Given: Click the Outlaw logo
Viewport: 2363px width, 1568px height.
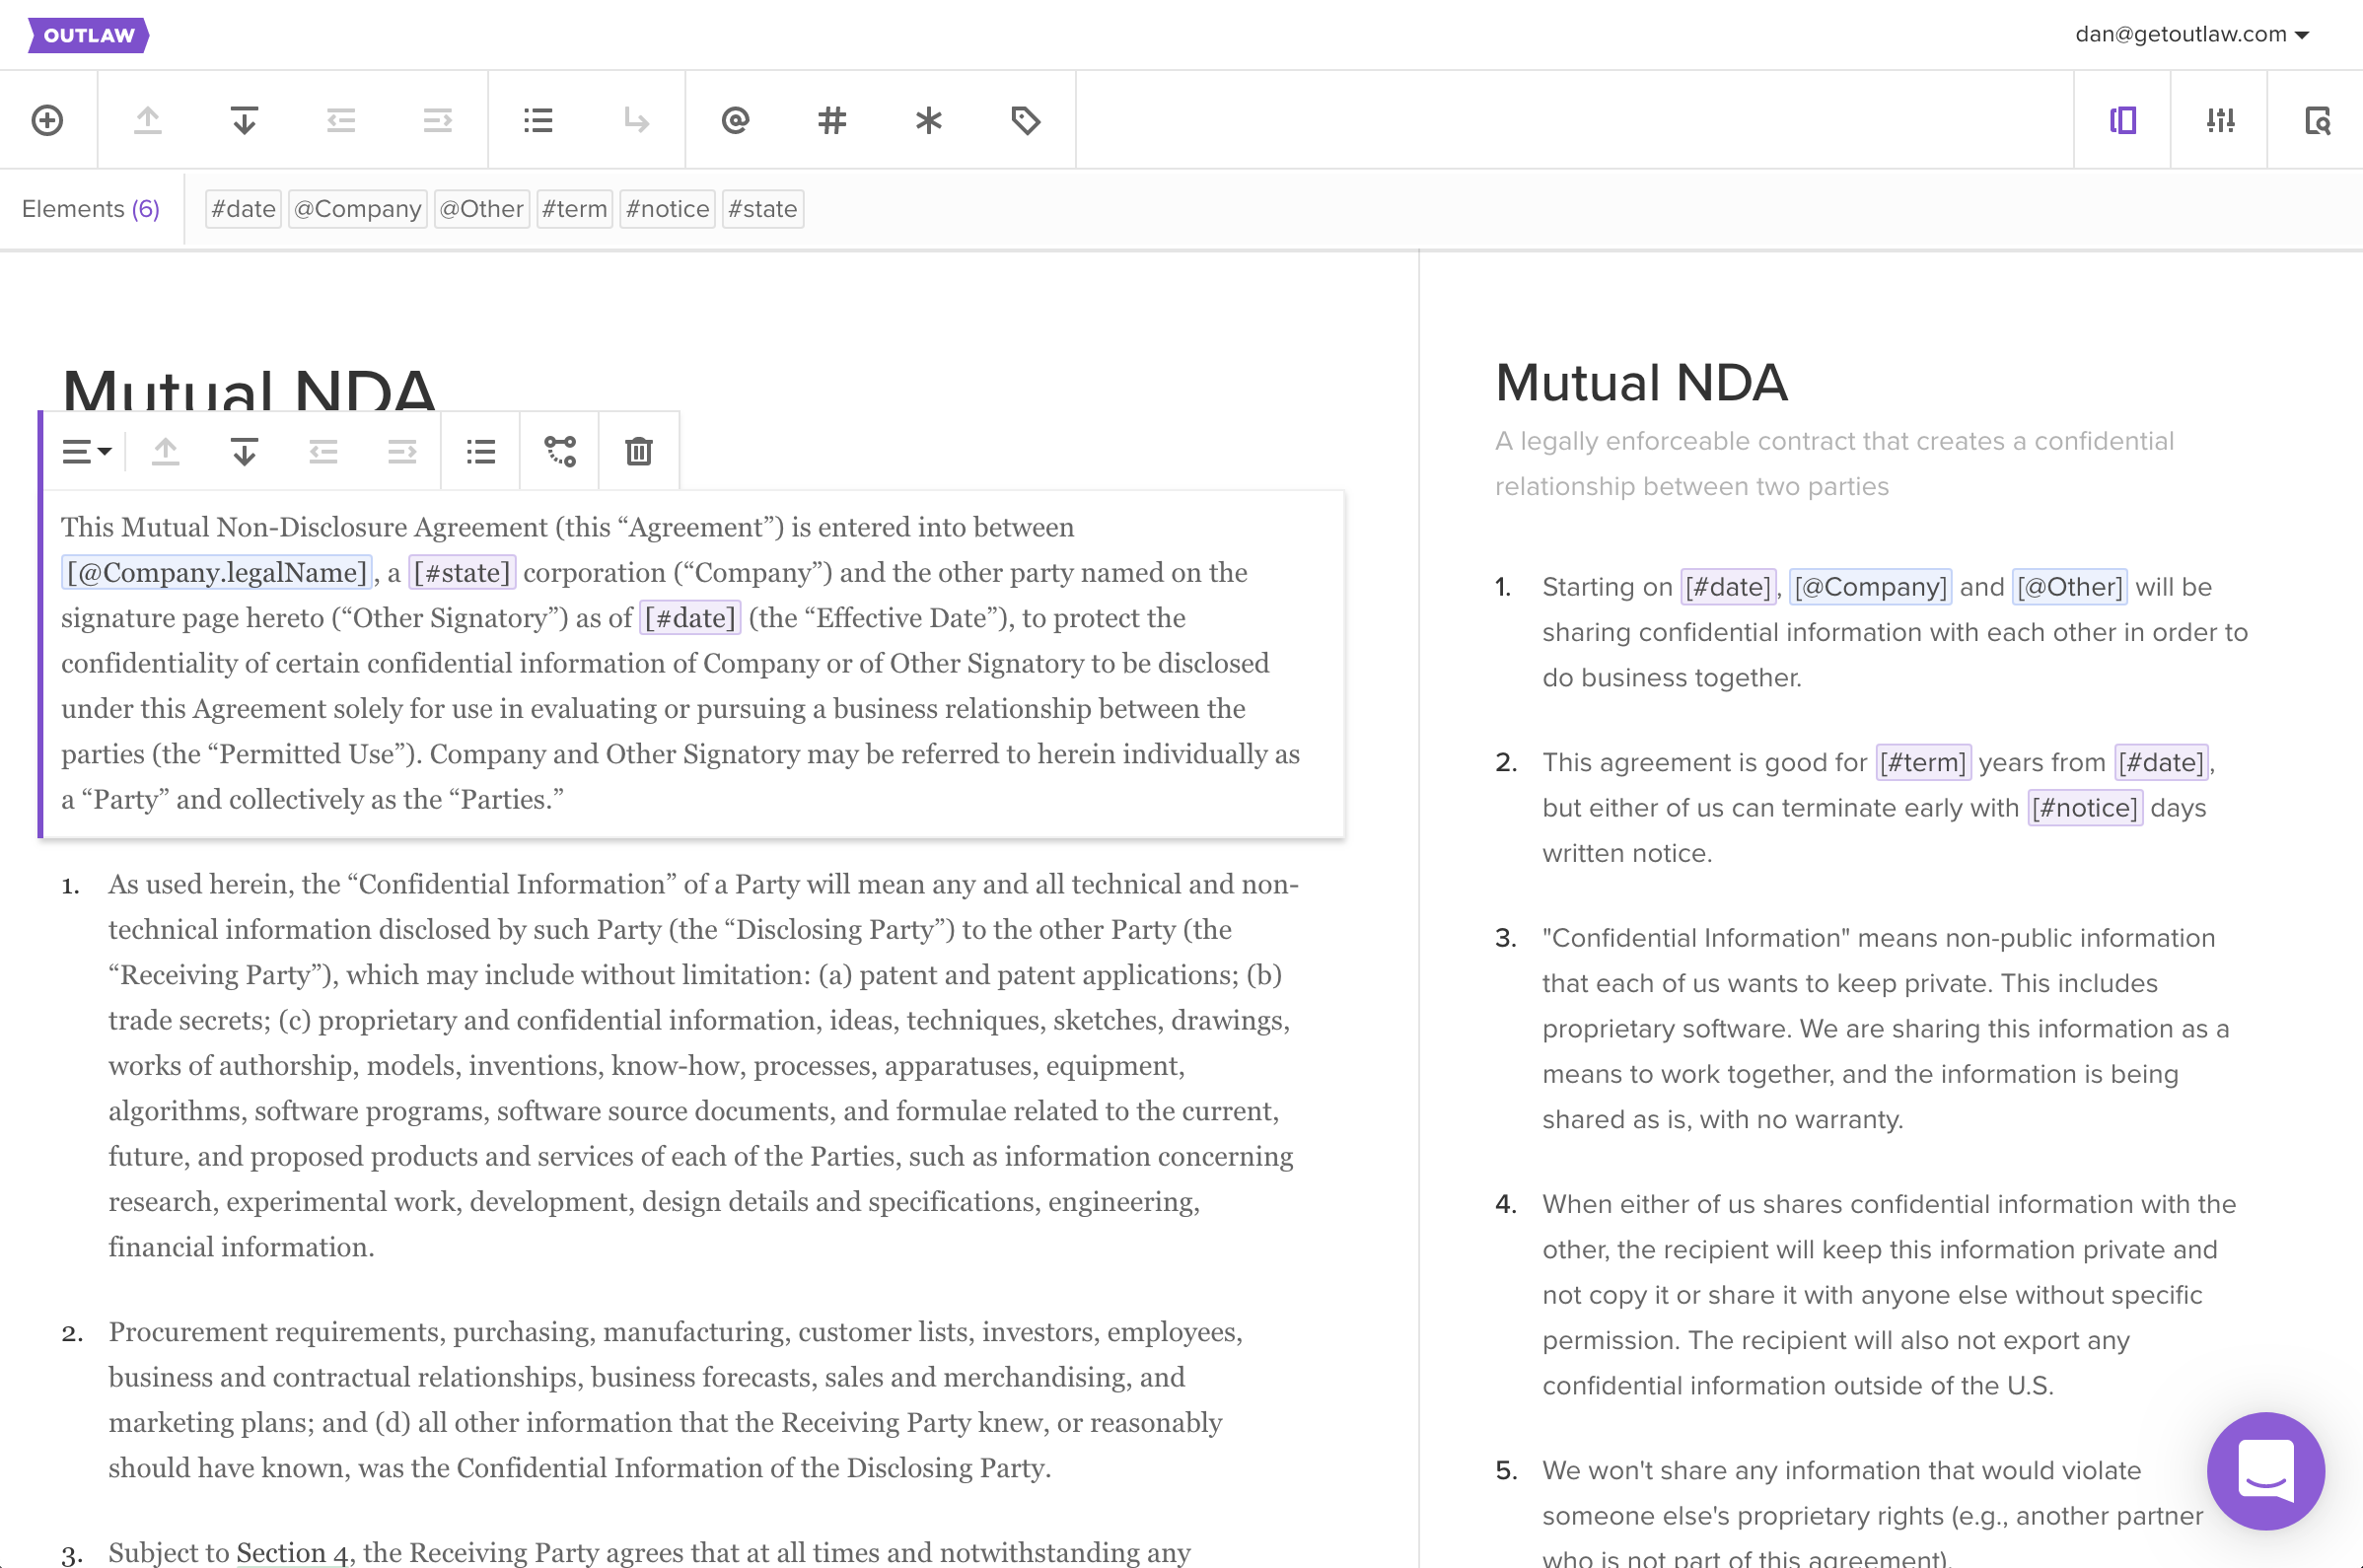Looking at the screenshot, I should click(88, 35).
